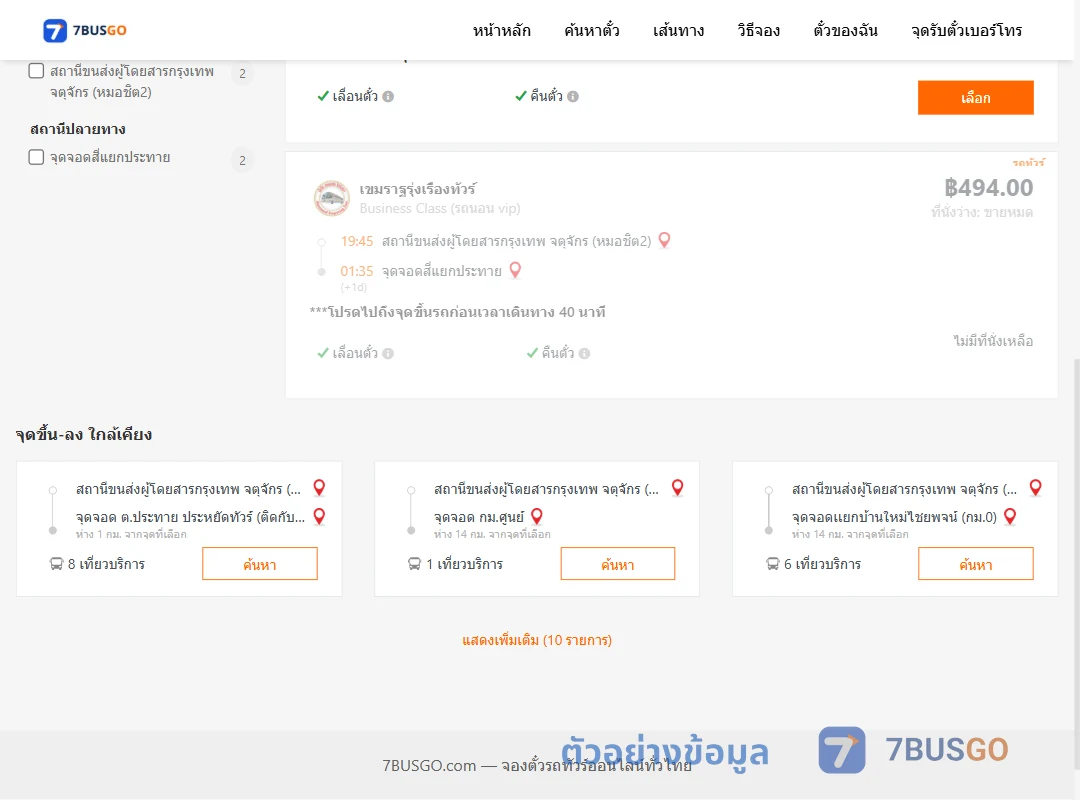
Task: Open the จุดรับตั๋วเบอร์โทร menu item
Action: pyautogui.click(x=966, y=30)
